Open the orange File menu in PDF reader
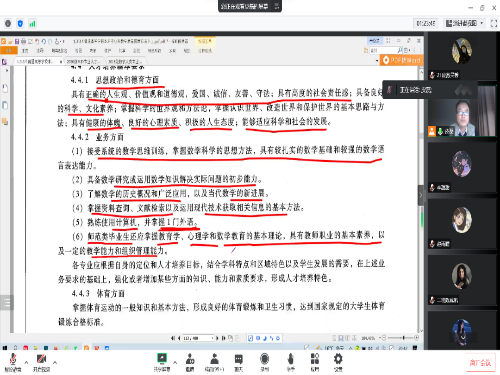Screen dimensions: 500x375 coord(9,51)
